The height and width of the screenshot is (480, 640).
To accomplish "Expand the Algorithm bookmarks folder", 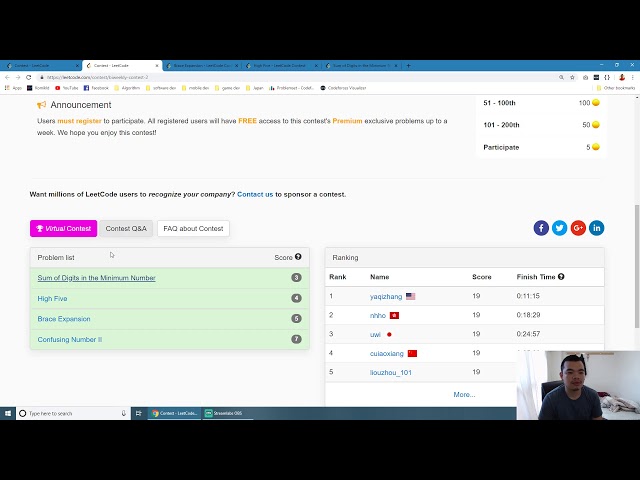I will [127, 88].
